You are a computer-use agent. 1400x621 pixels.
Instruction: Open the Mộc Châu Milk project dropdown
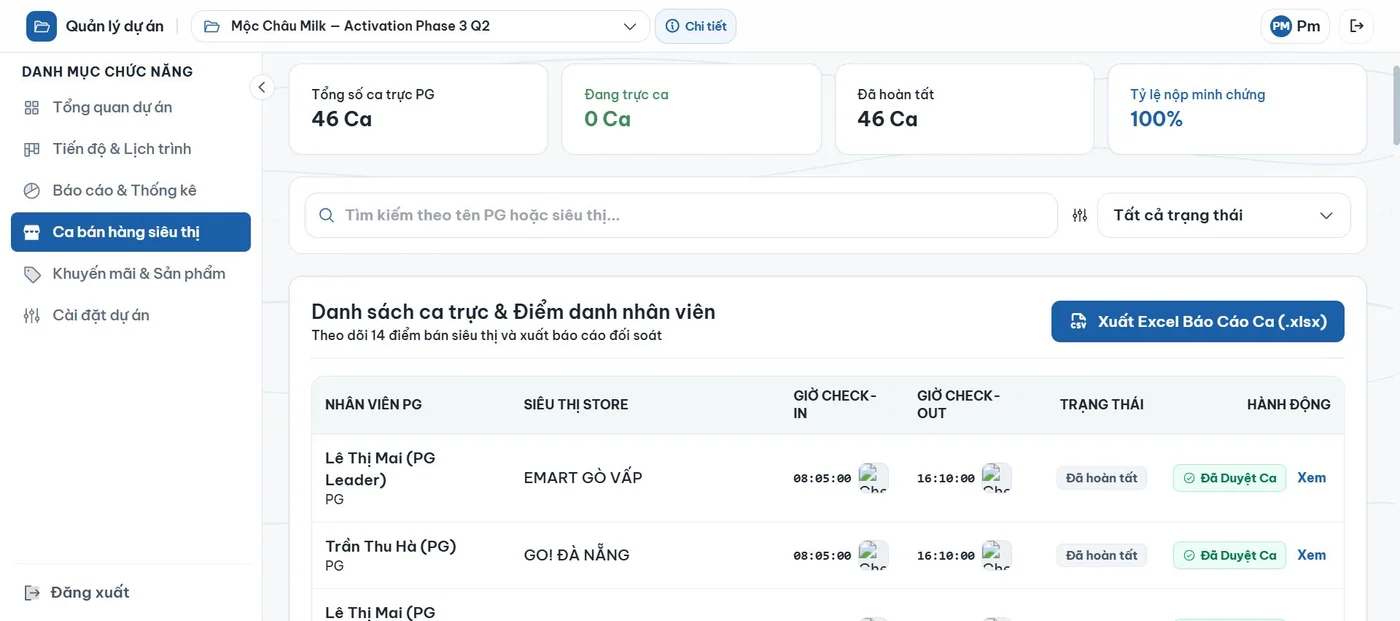(420, 26)
